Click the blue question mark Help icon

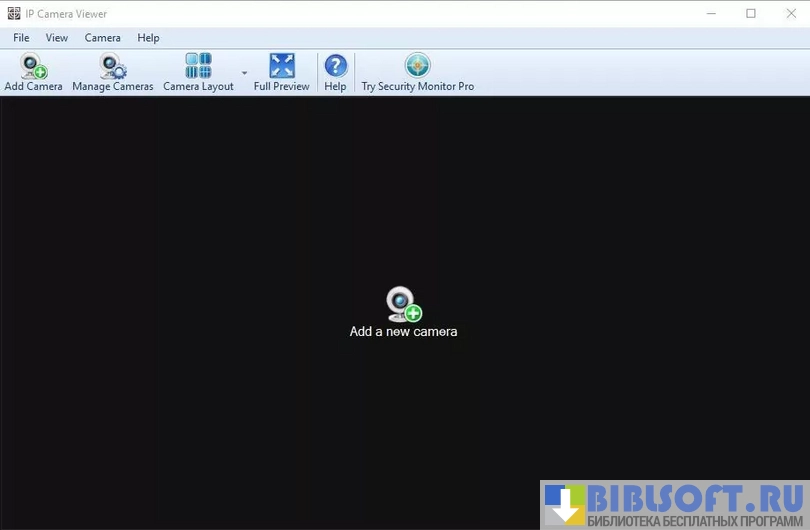tap(335, 66)
